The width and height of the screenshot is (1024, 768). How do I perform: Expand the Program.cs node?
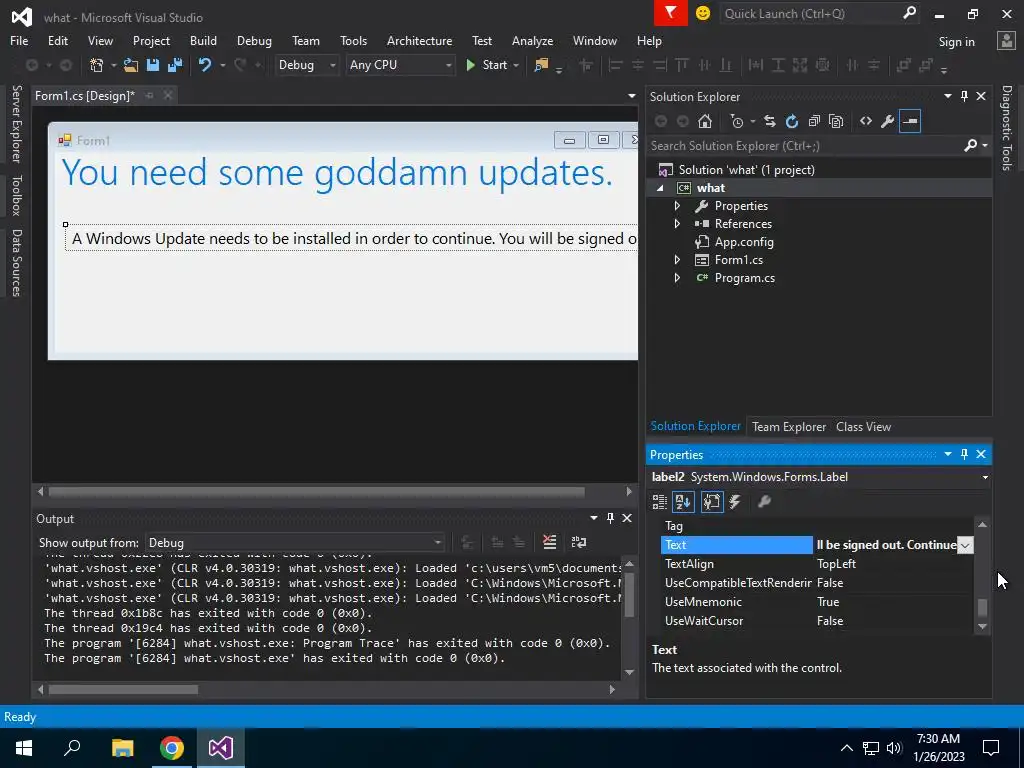point(677,278)
